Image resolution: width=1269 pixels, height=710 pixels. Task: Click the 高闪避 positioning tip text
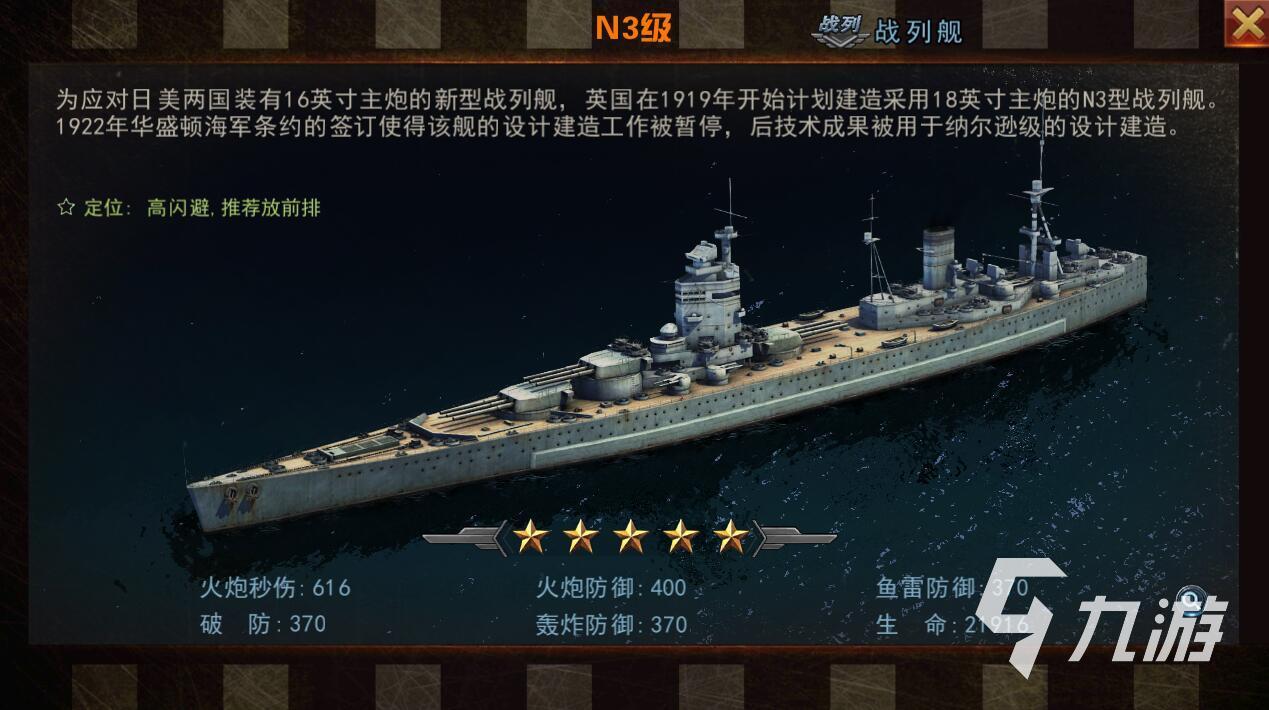pos(233,208)
